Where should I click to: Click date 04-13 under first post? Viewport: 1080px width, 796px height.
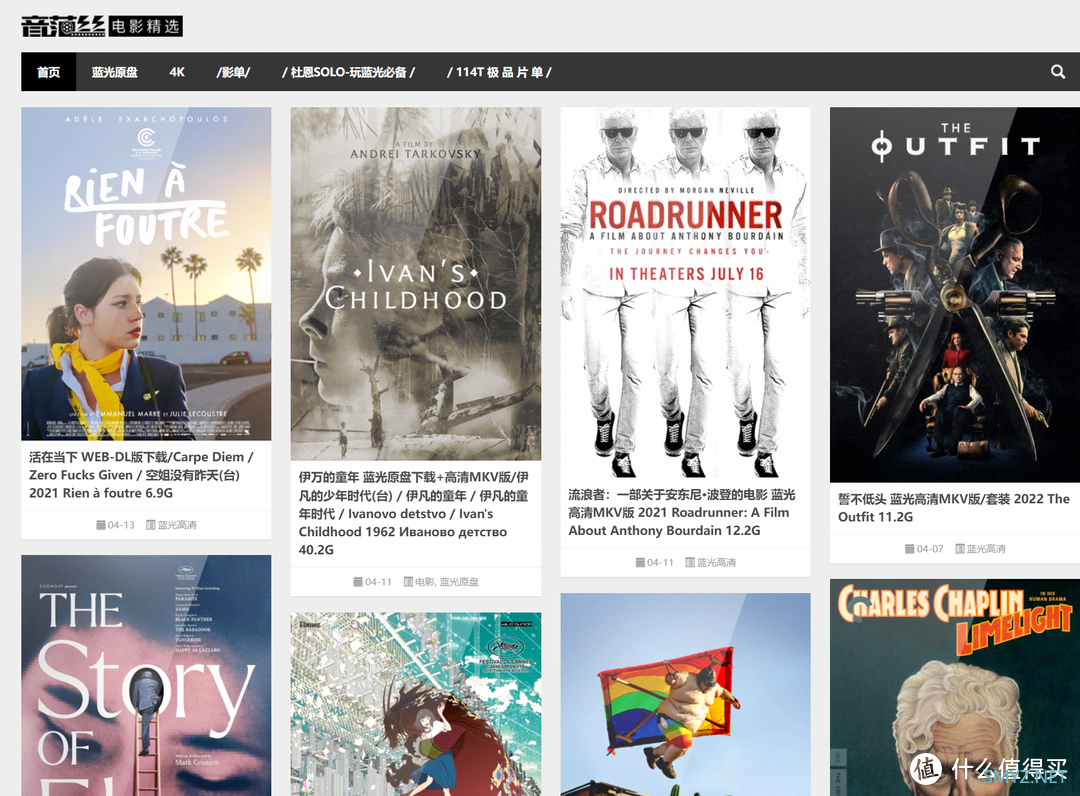click(x=121, y=525)
